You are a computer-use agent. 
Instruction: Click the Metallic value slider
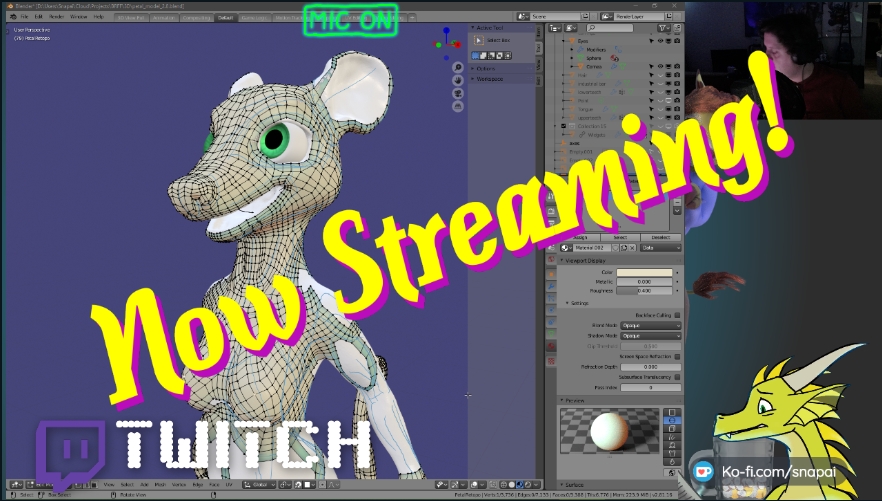pos(645,282)
